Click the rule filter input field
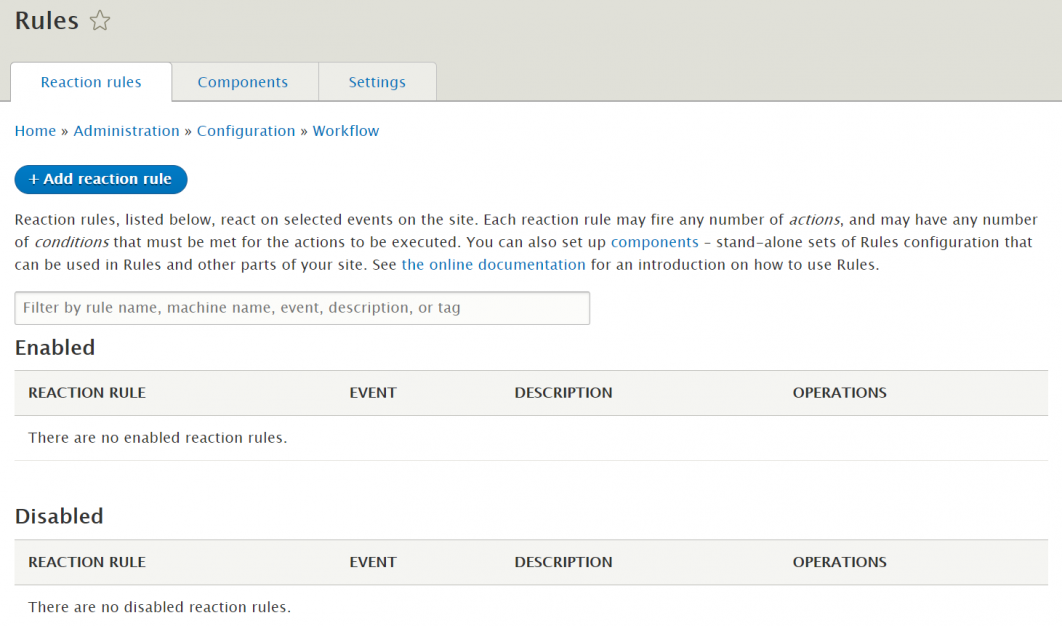 click(x=301, y=307)
